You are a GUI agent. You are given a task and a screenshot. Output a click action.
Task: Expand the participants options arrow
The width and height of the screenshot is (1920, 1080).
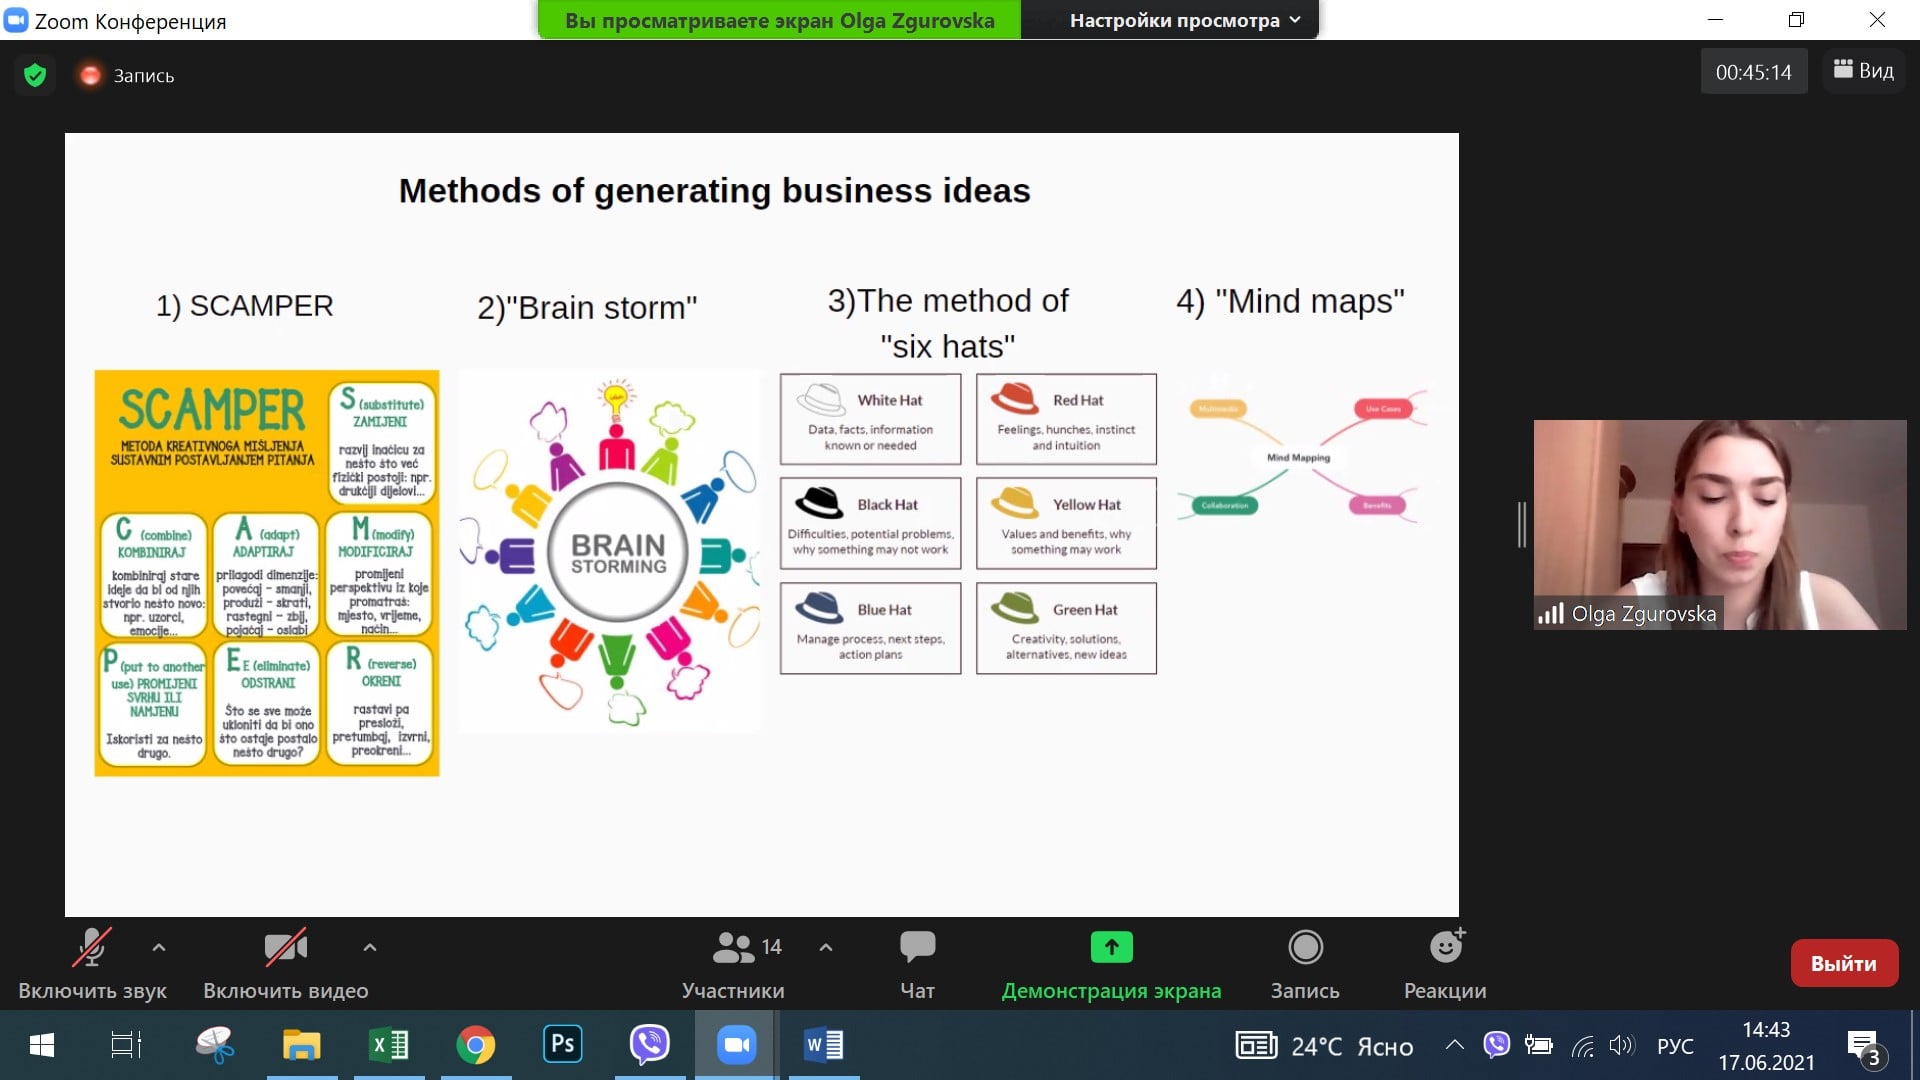point(826,947)
